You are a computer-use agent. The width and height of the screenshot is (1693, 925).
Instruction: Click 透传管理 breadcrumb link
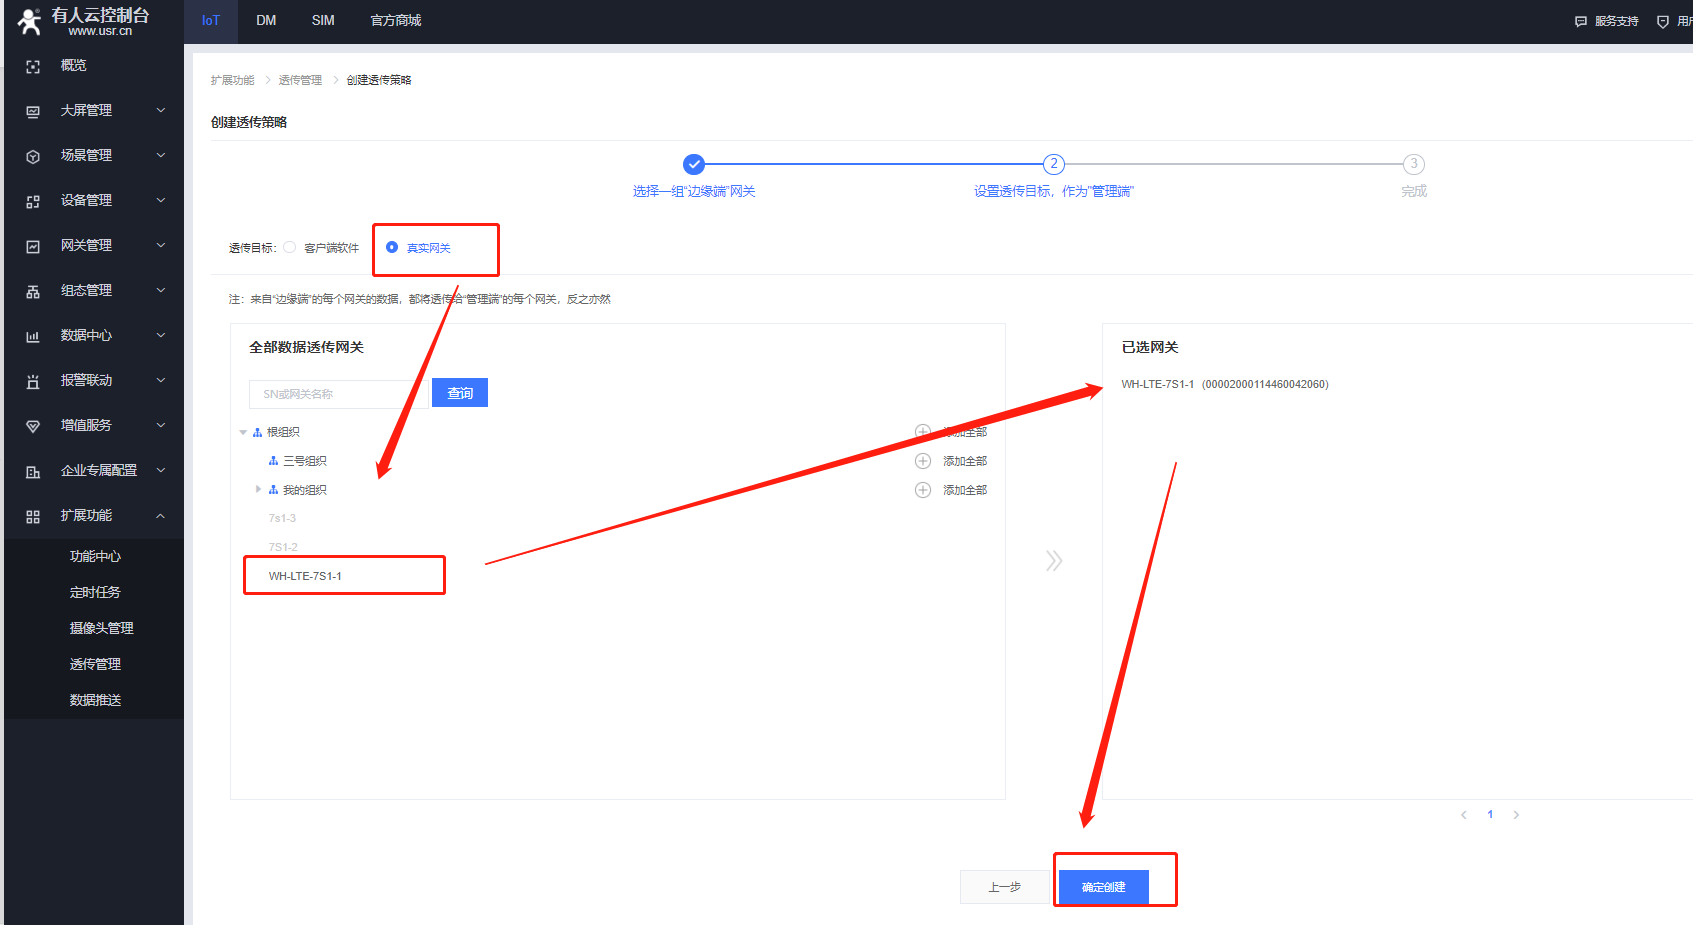point(300,80)
